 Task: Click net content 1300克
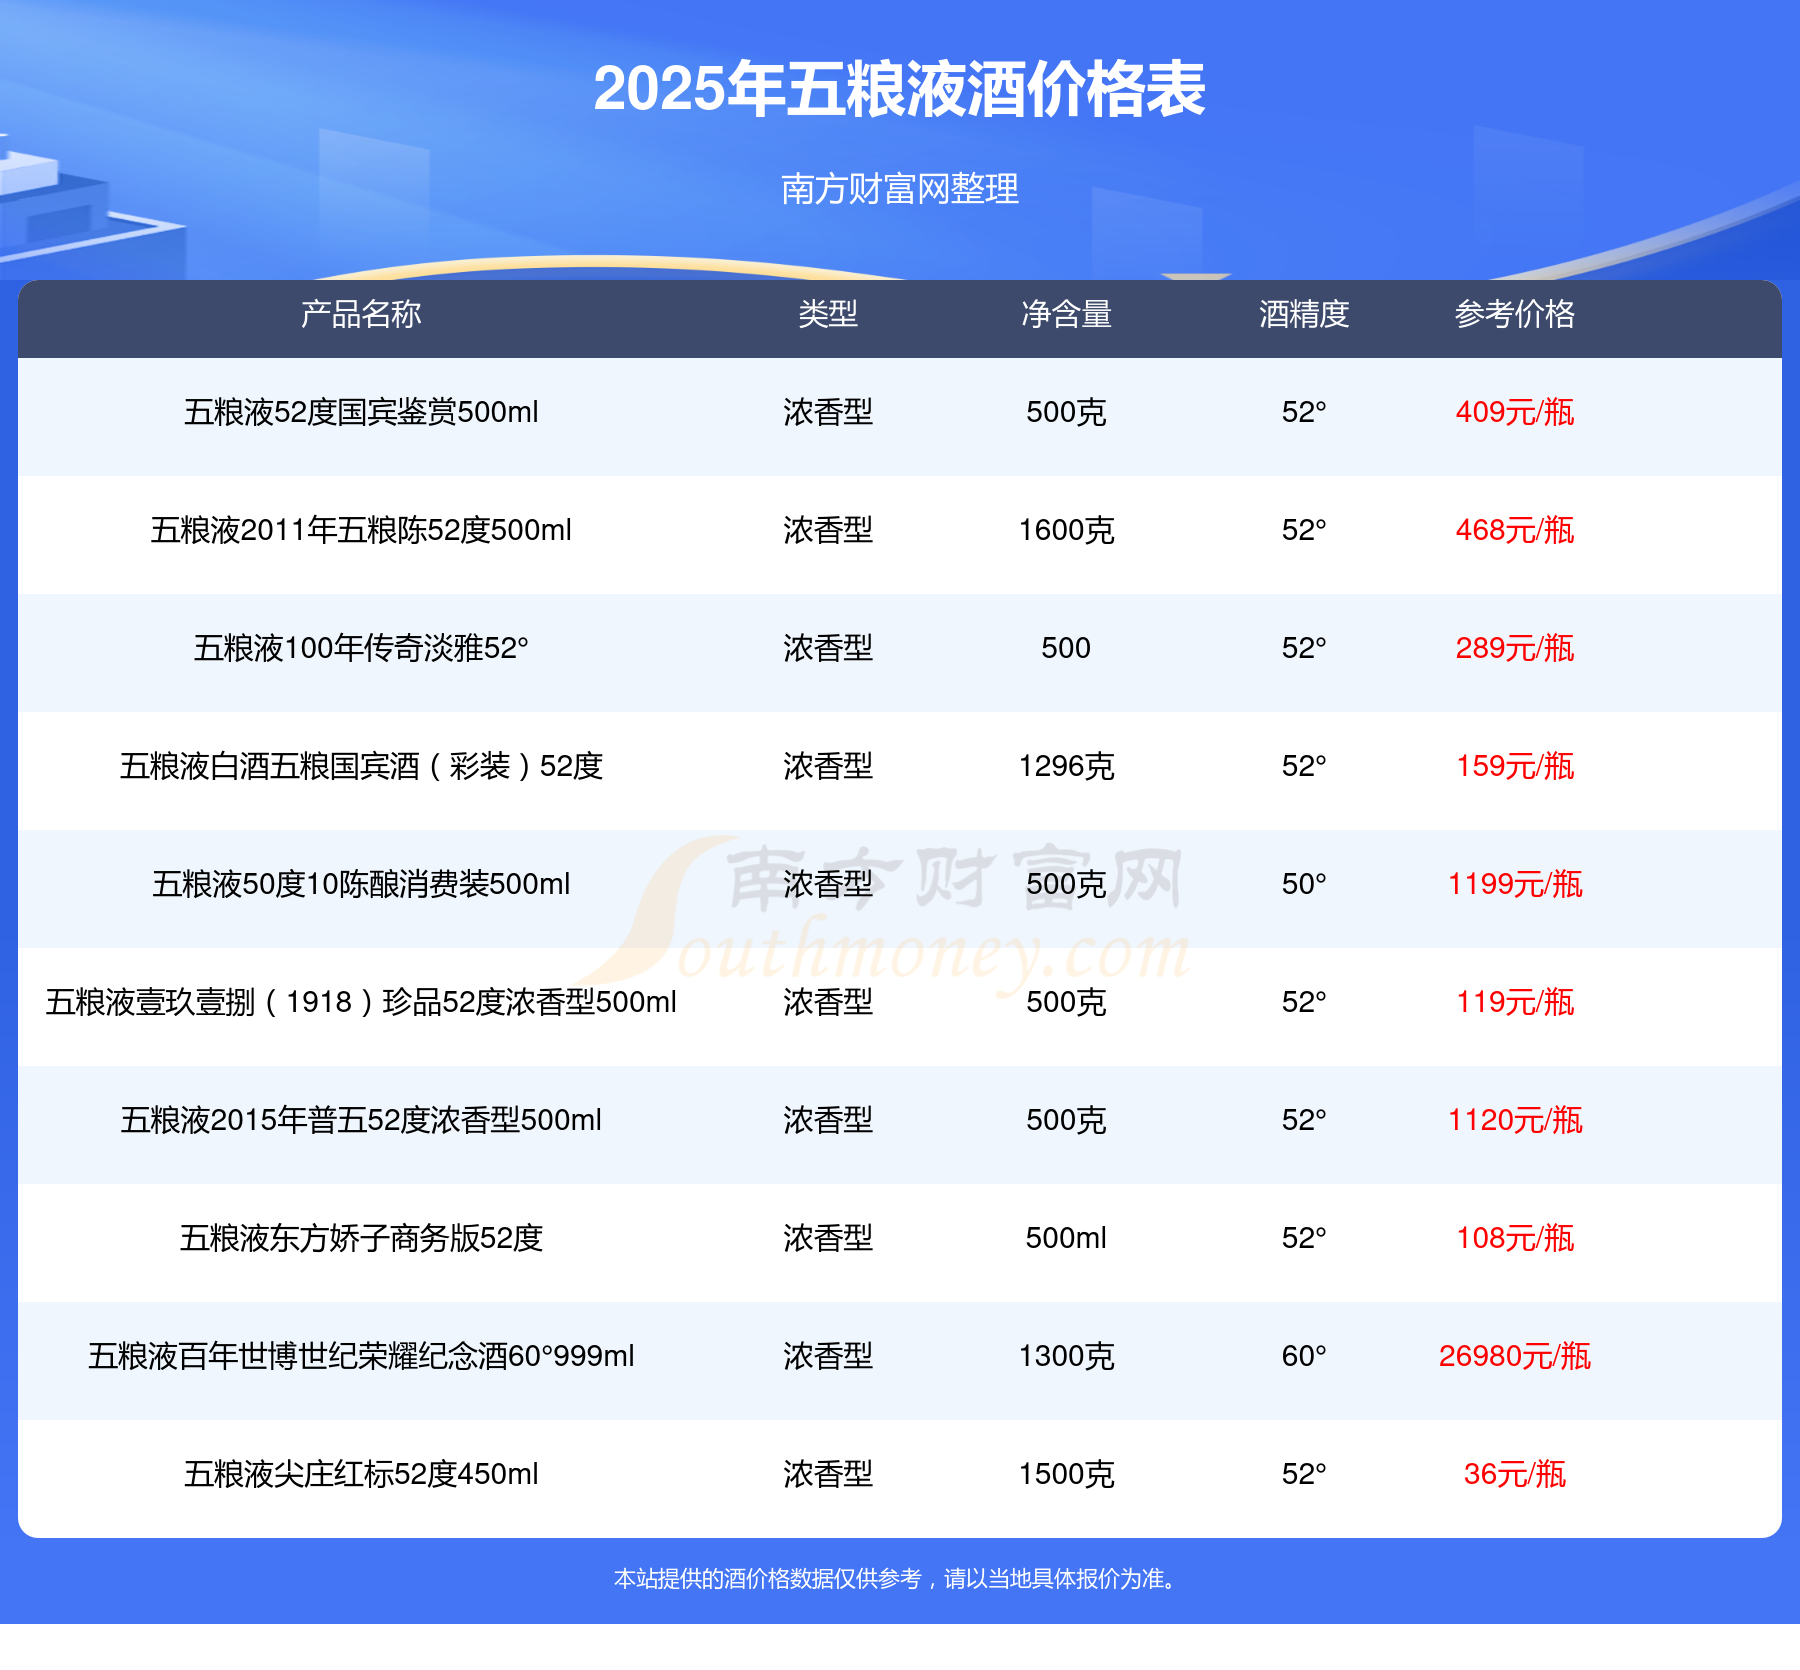pos(1066,1356)
